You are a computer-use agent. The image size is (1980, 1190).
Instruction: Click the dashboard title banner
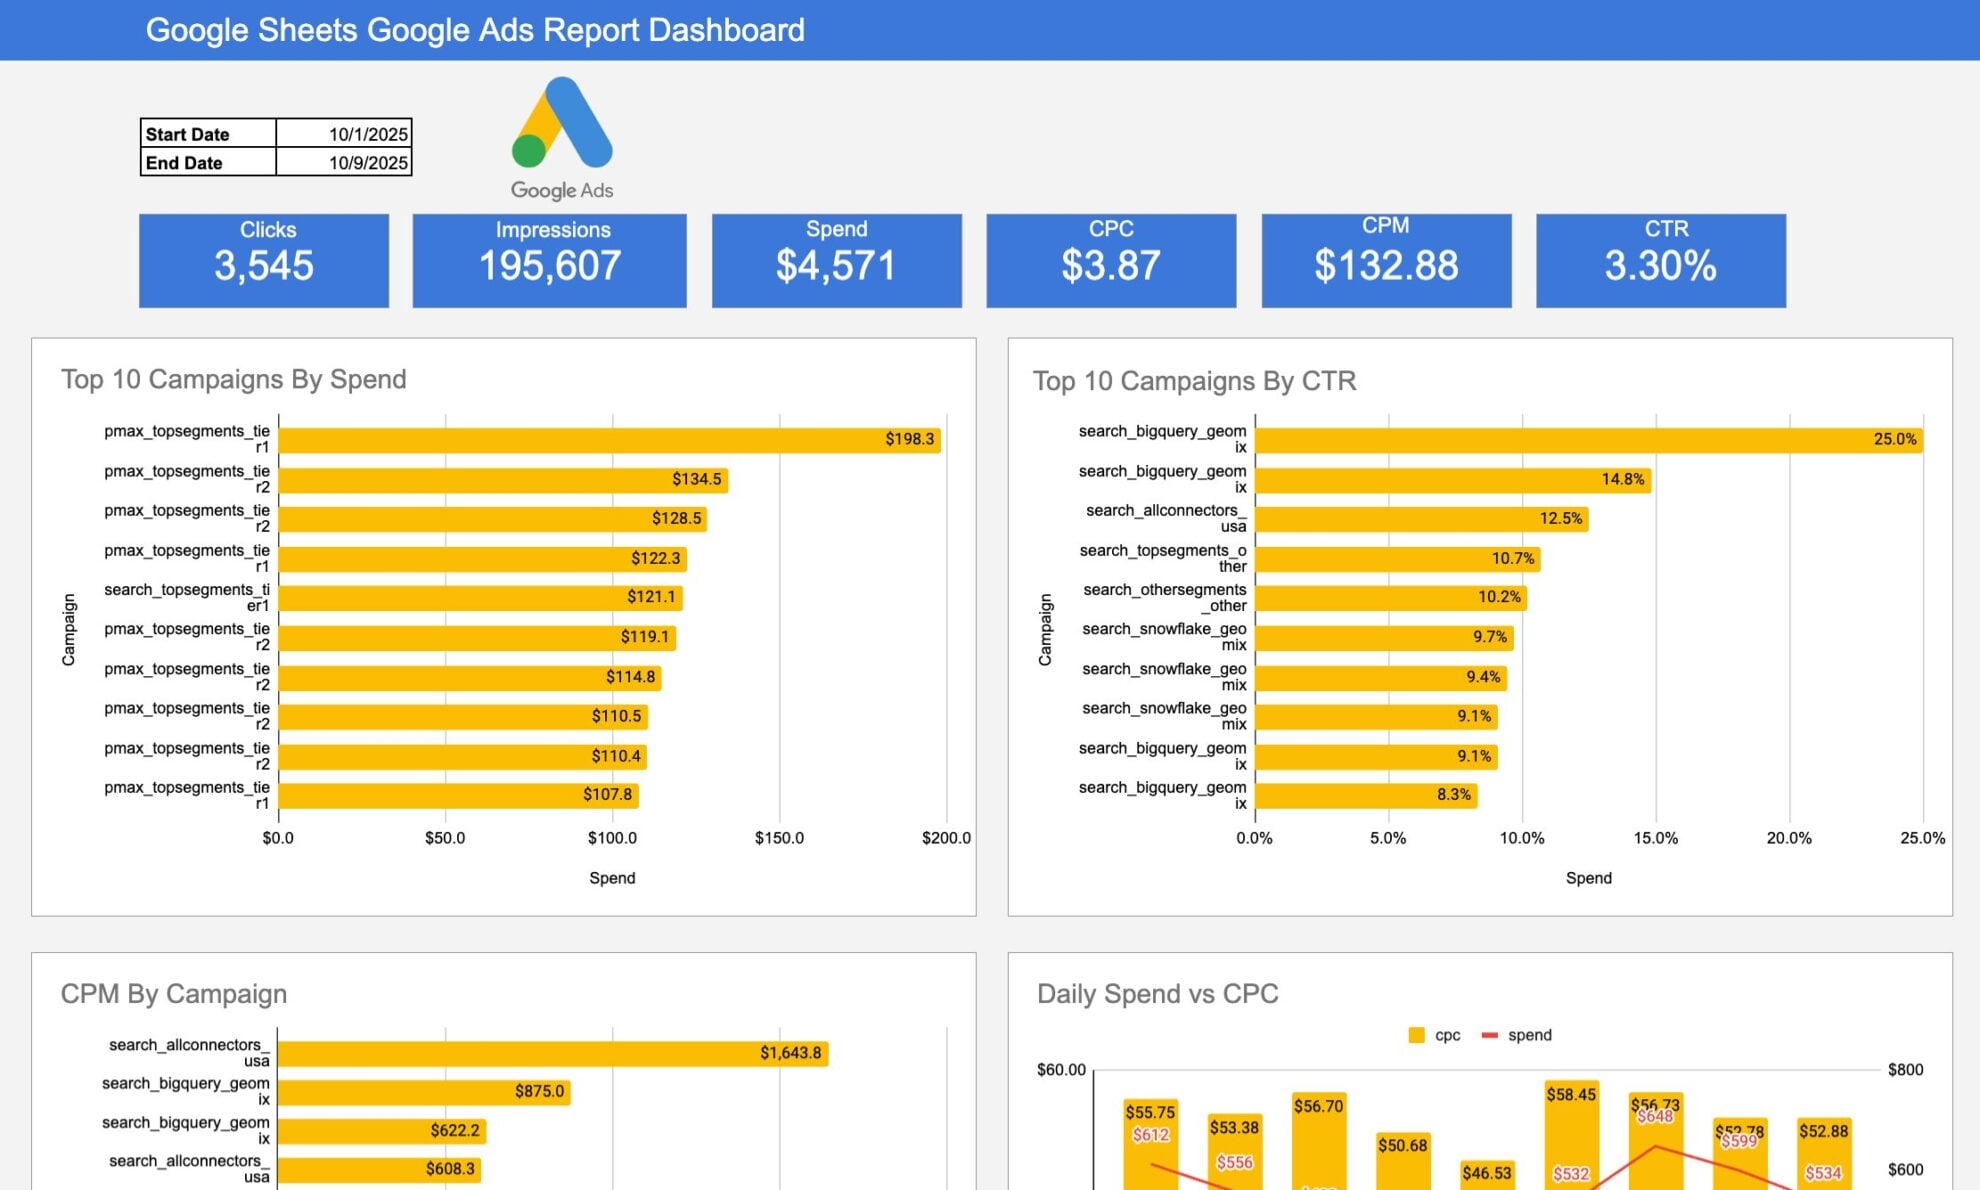tap(475, 30)
